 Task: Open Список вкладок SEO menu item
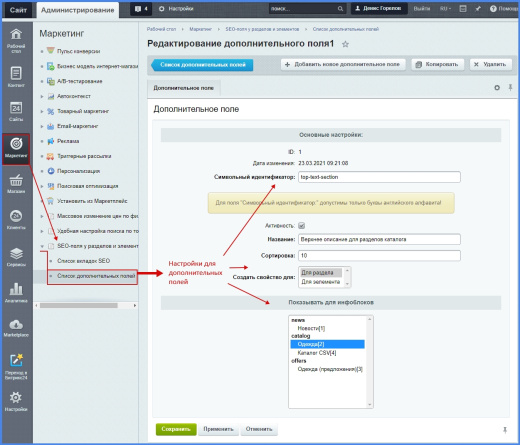click(x=83, y=261)
